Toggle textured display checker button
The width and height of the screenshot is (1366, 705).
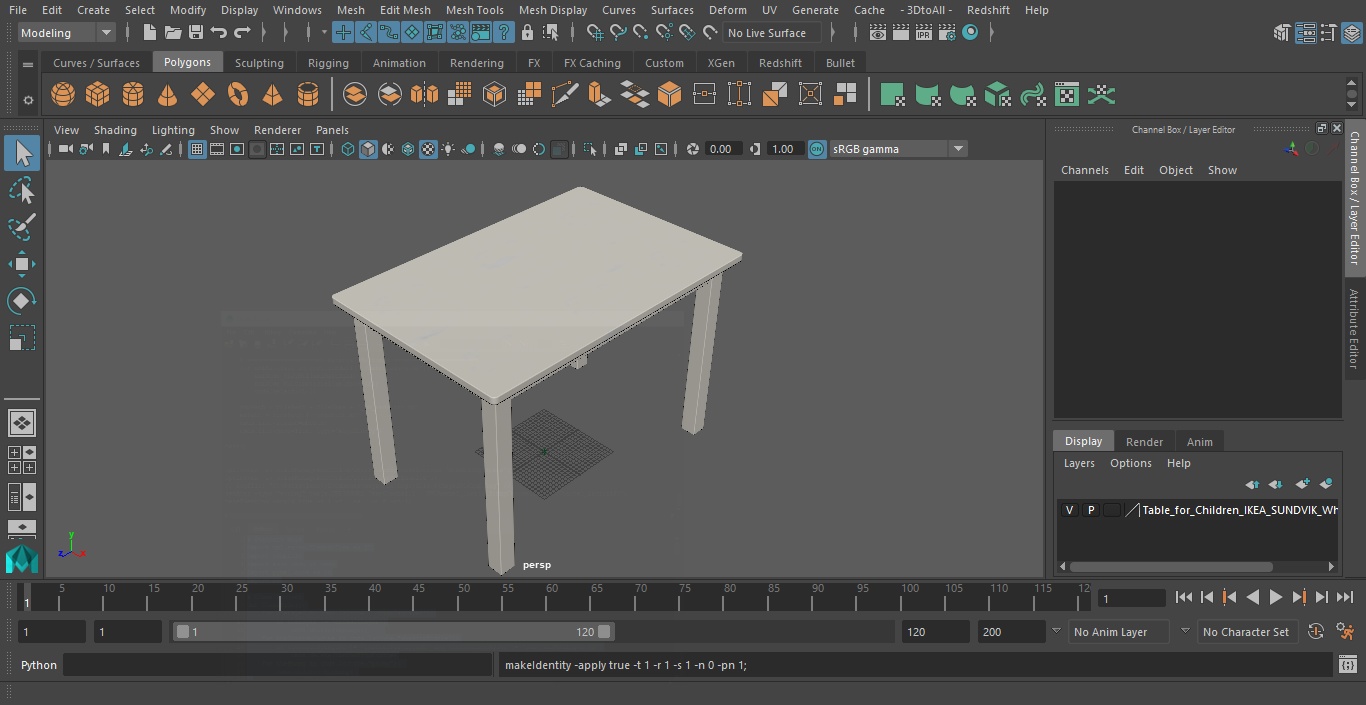pyautogui.click(x=428, y=149)
